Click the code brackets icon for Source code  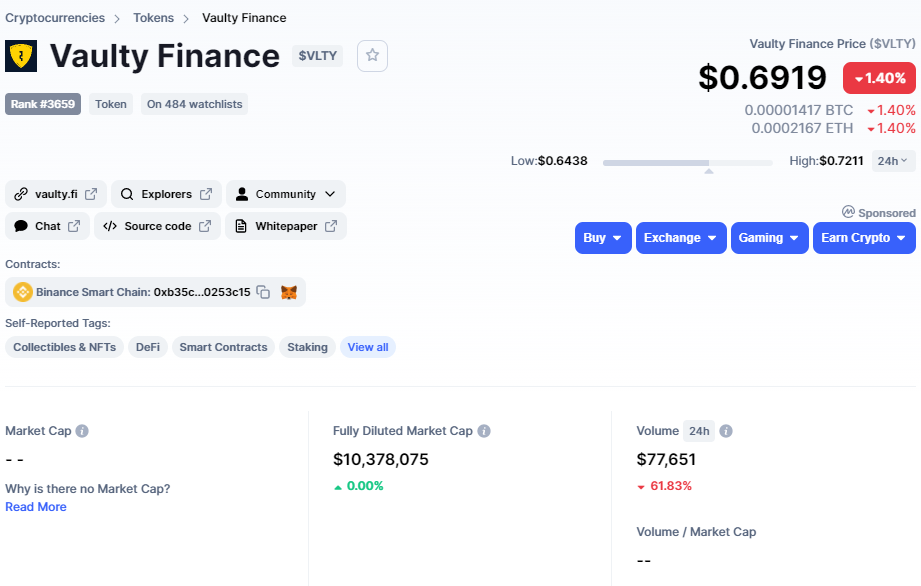pyautogui.click(x=110, y=226)
